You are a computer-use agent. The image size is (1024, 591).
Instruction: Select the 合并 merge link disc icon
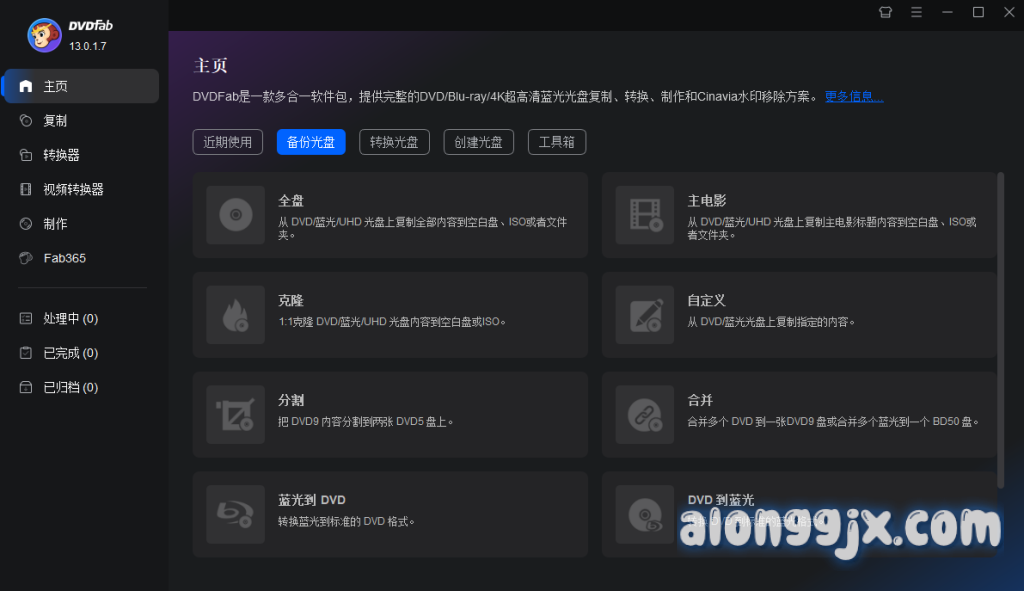[x=645, y=415]
